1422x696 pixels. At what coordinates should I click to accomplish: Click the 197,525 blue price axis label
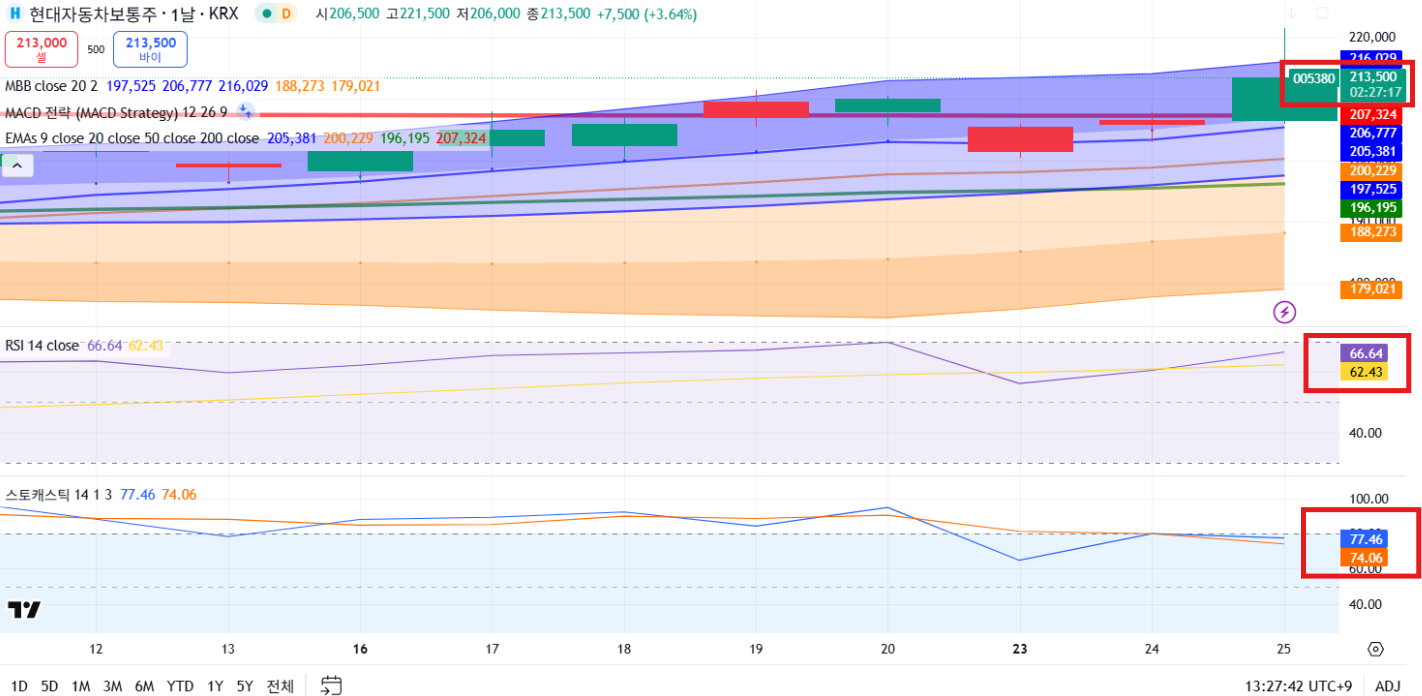point(1373,189)
